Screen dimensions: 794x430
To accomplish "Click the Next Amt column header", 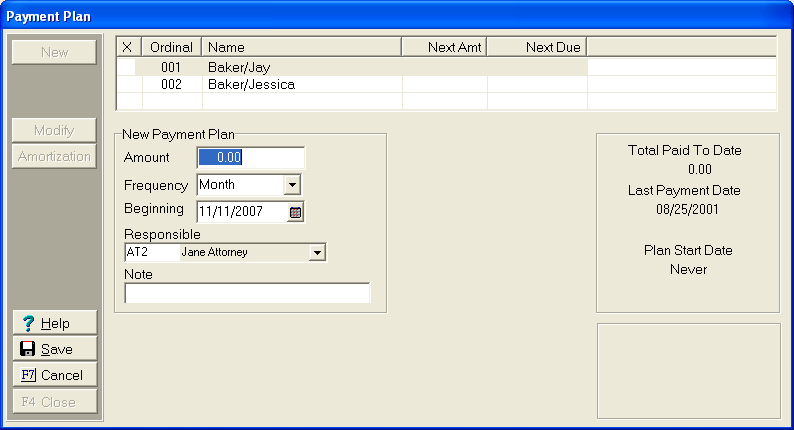I will (444, 47).
